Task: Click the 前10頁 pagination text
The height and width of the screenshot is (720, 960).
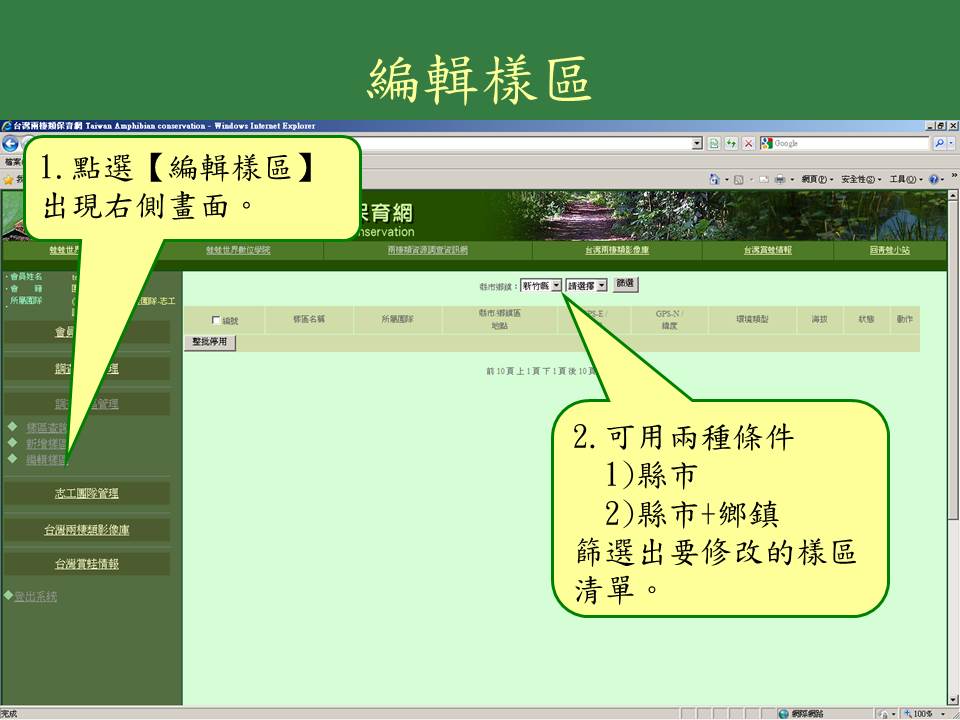Action: point(498,372)
